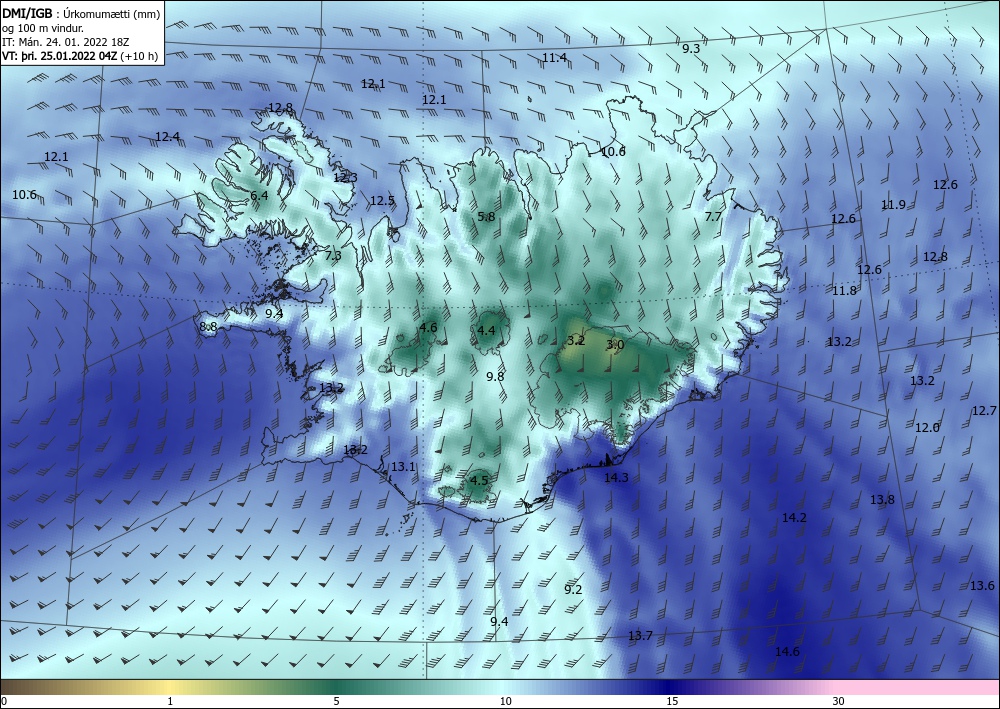Click the 15 label on the color scale
This screenshot has width=1000, height=709.
click(x=672, y=702)
